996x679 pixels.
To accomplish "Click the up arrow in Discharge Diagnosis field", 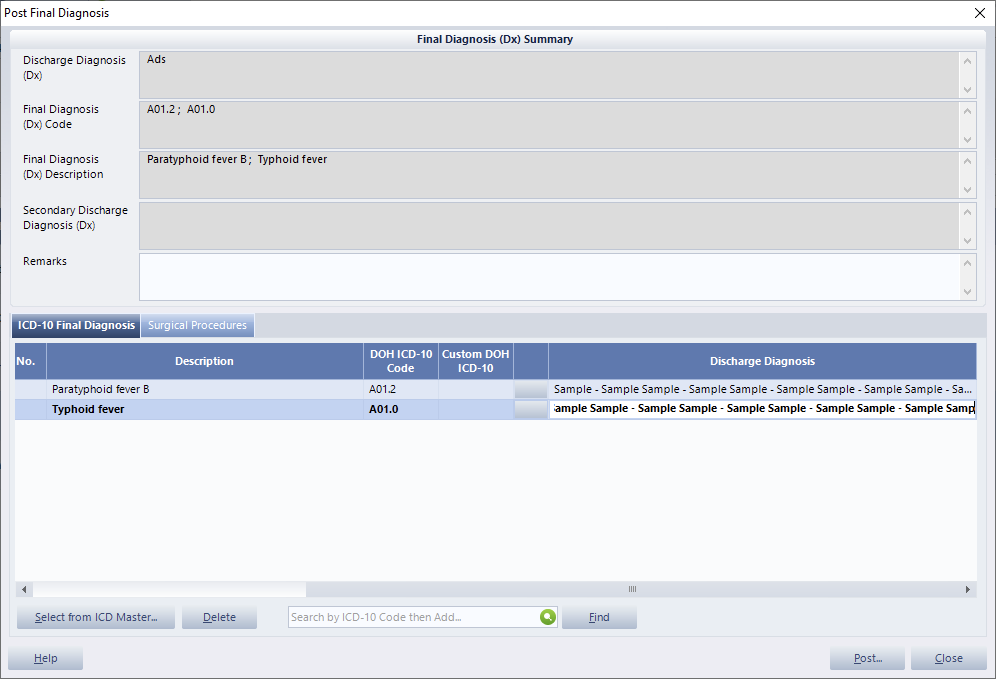I will point(967,61).
